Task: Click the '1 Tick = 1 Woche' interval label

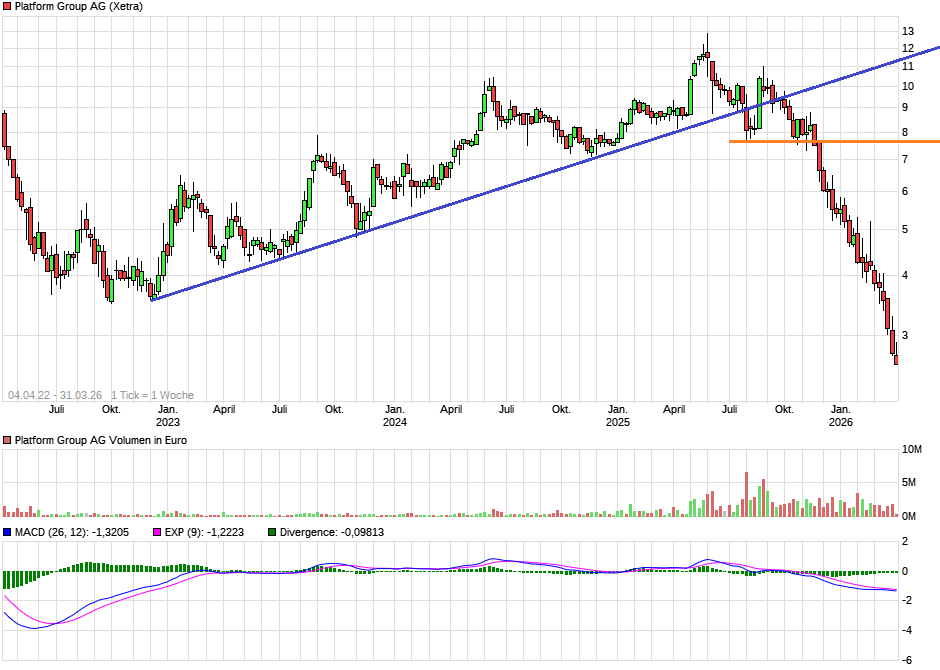Action: (x=152, y=395)
